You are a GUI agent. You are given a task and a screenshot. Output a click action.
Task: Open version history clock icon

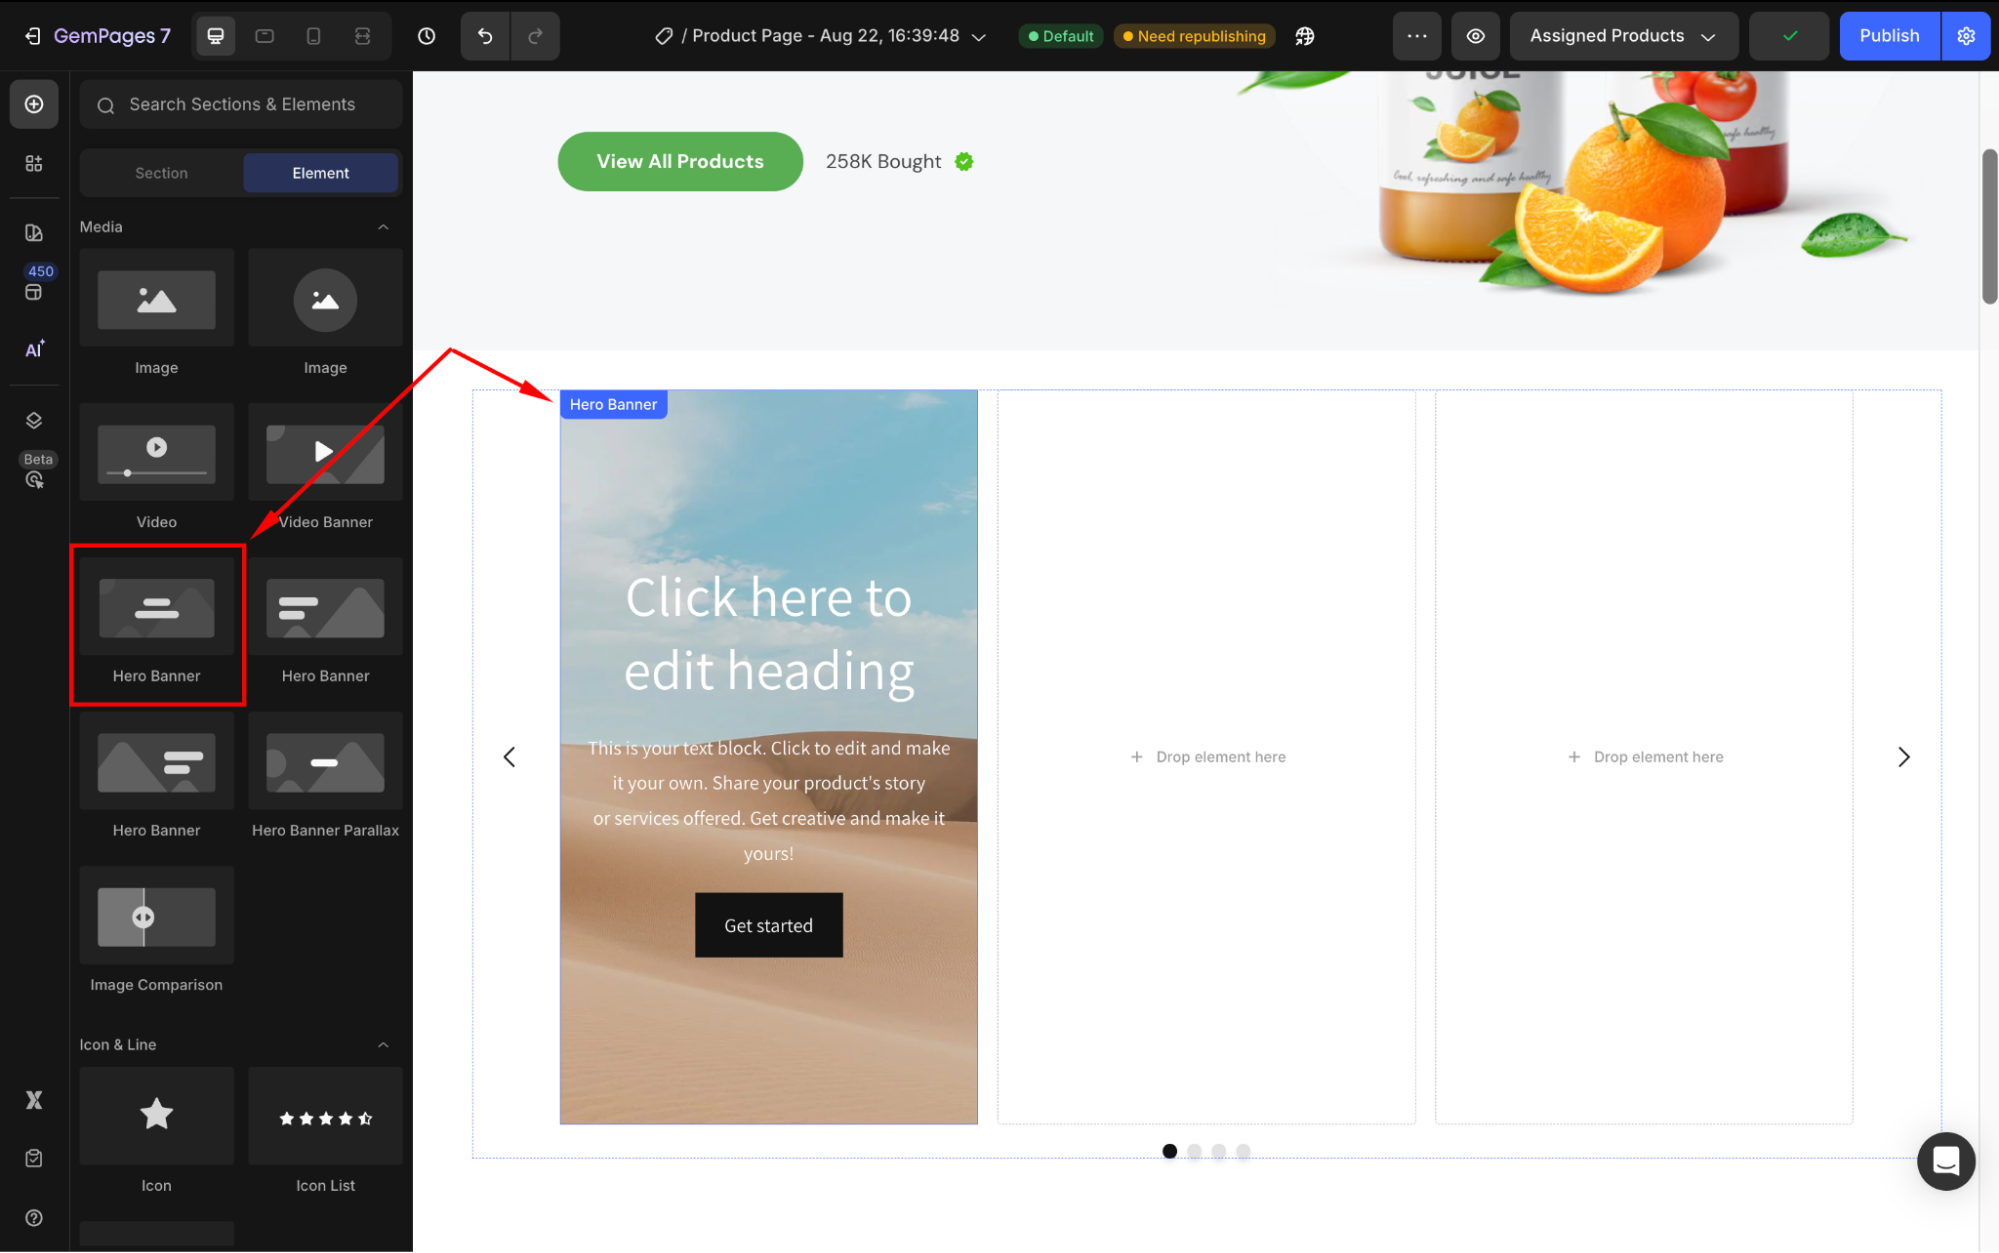click(x=427, y=36)
